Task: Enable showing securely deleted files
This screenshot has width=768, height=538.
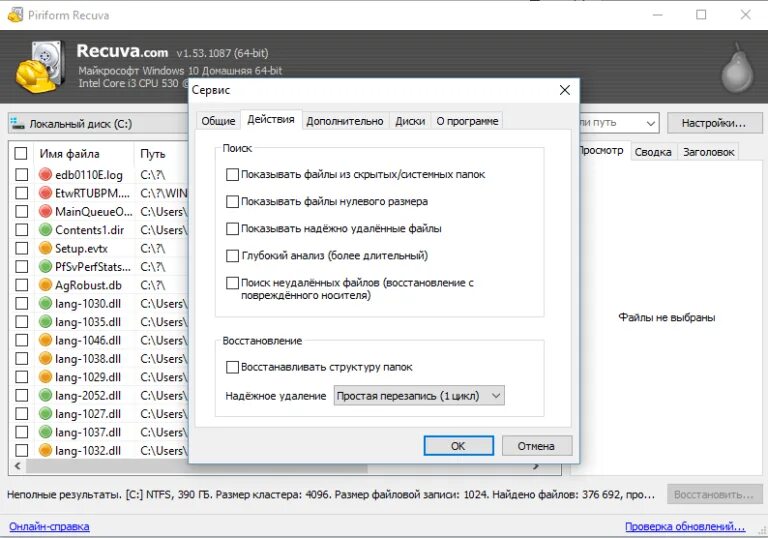Action: (x=232, y=228)
